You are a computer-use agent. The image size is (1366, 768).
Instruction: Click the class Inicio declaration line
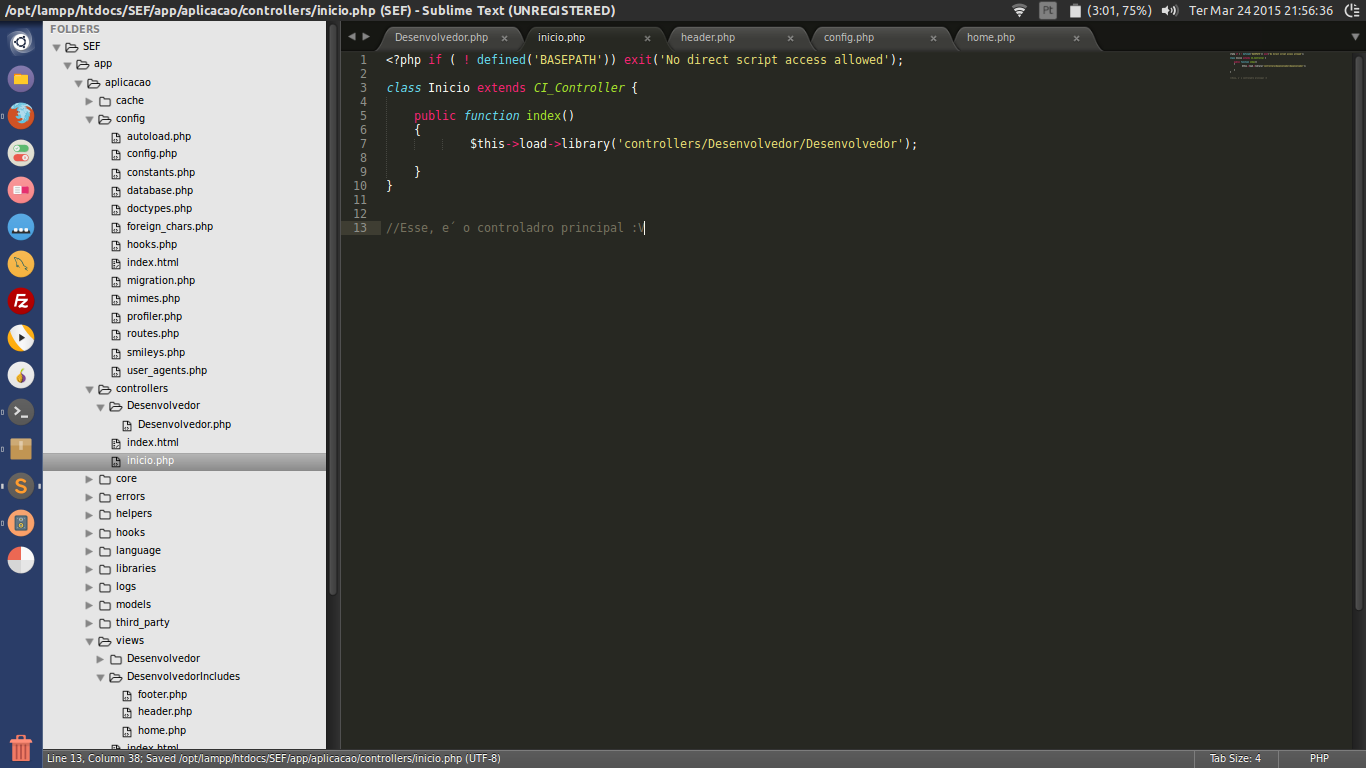point(512,88)
